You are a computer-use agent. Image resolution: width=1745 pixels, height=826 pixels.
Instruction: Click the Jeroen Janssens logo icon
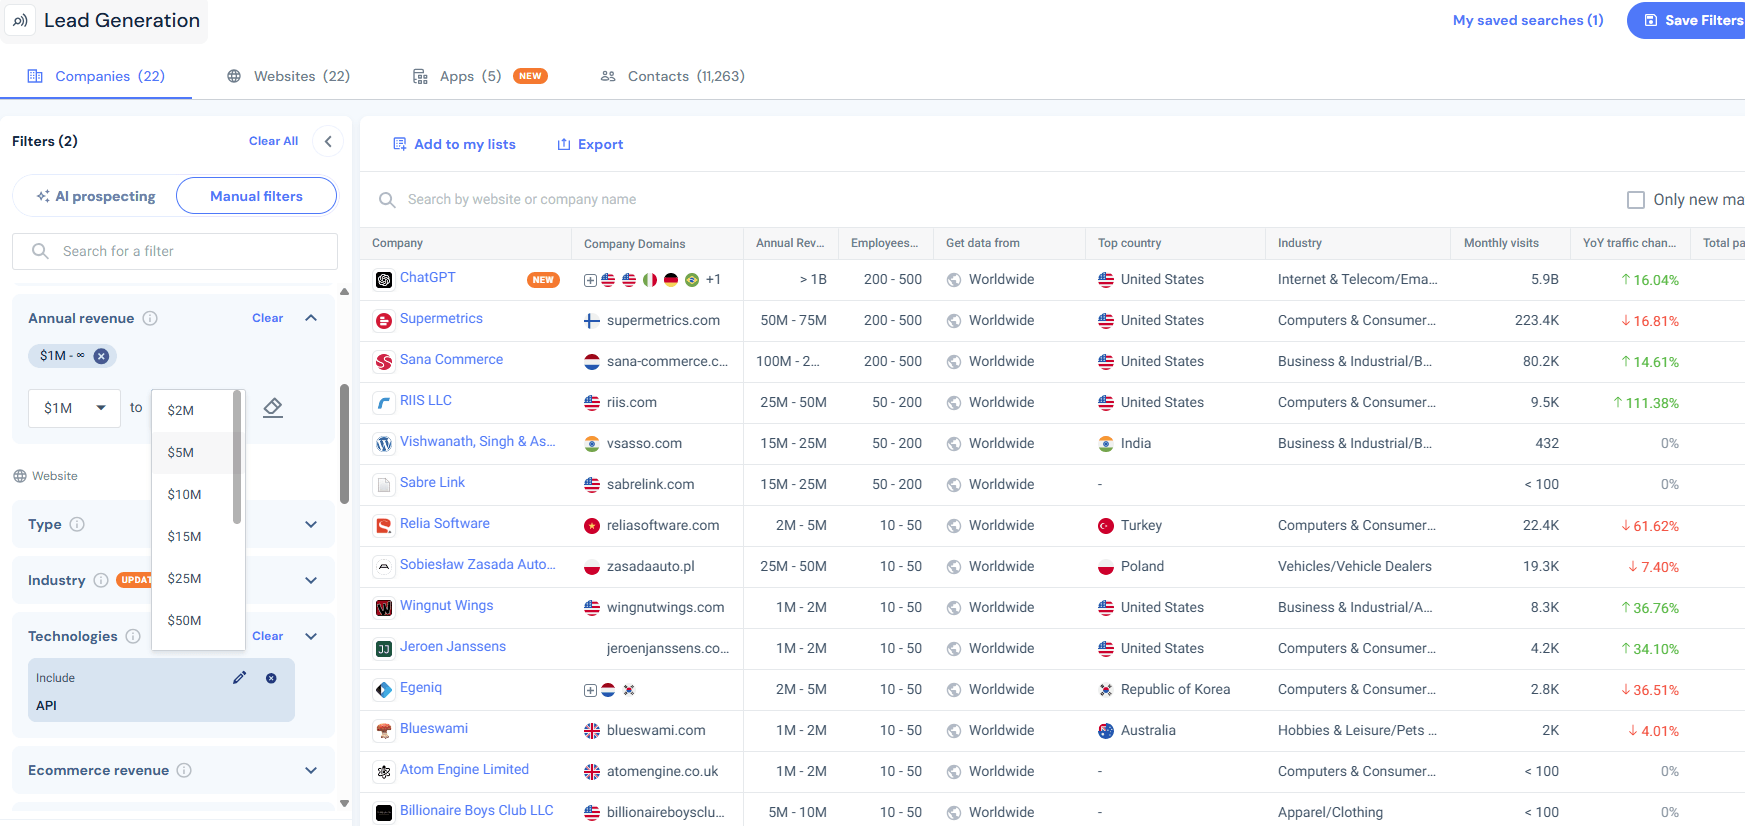(x=384, y=649)
